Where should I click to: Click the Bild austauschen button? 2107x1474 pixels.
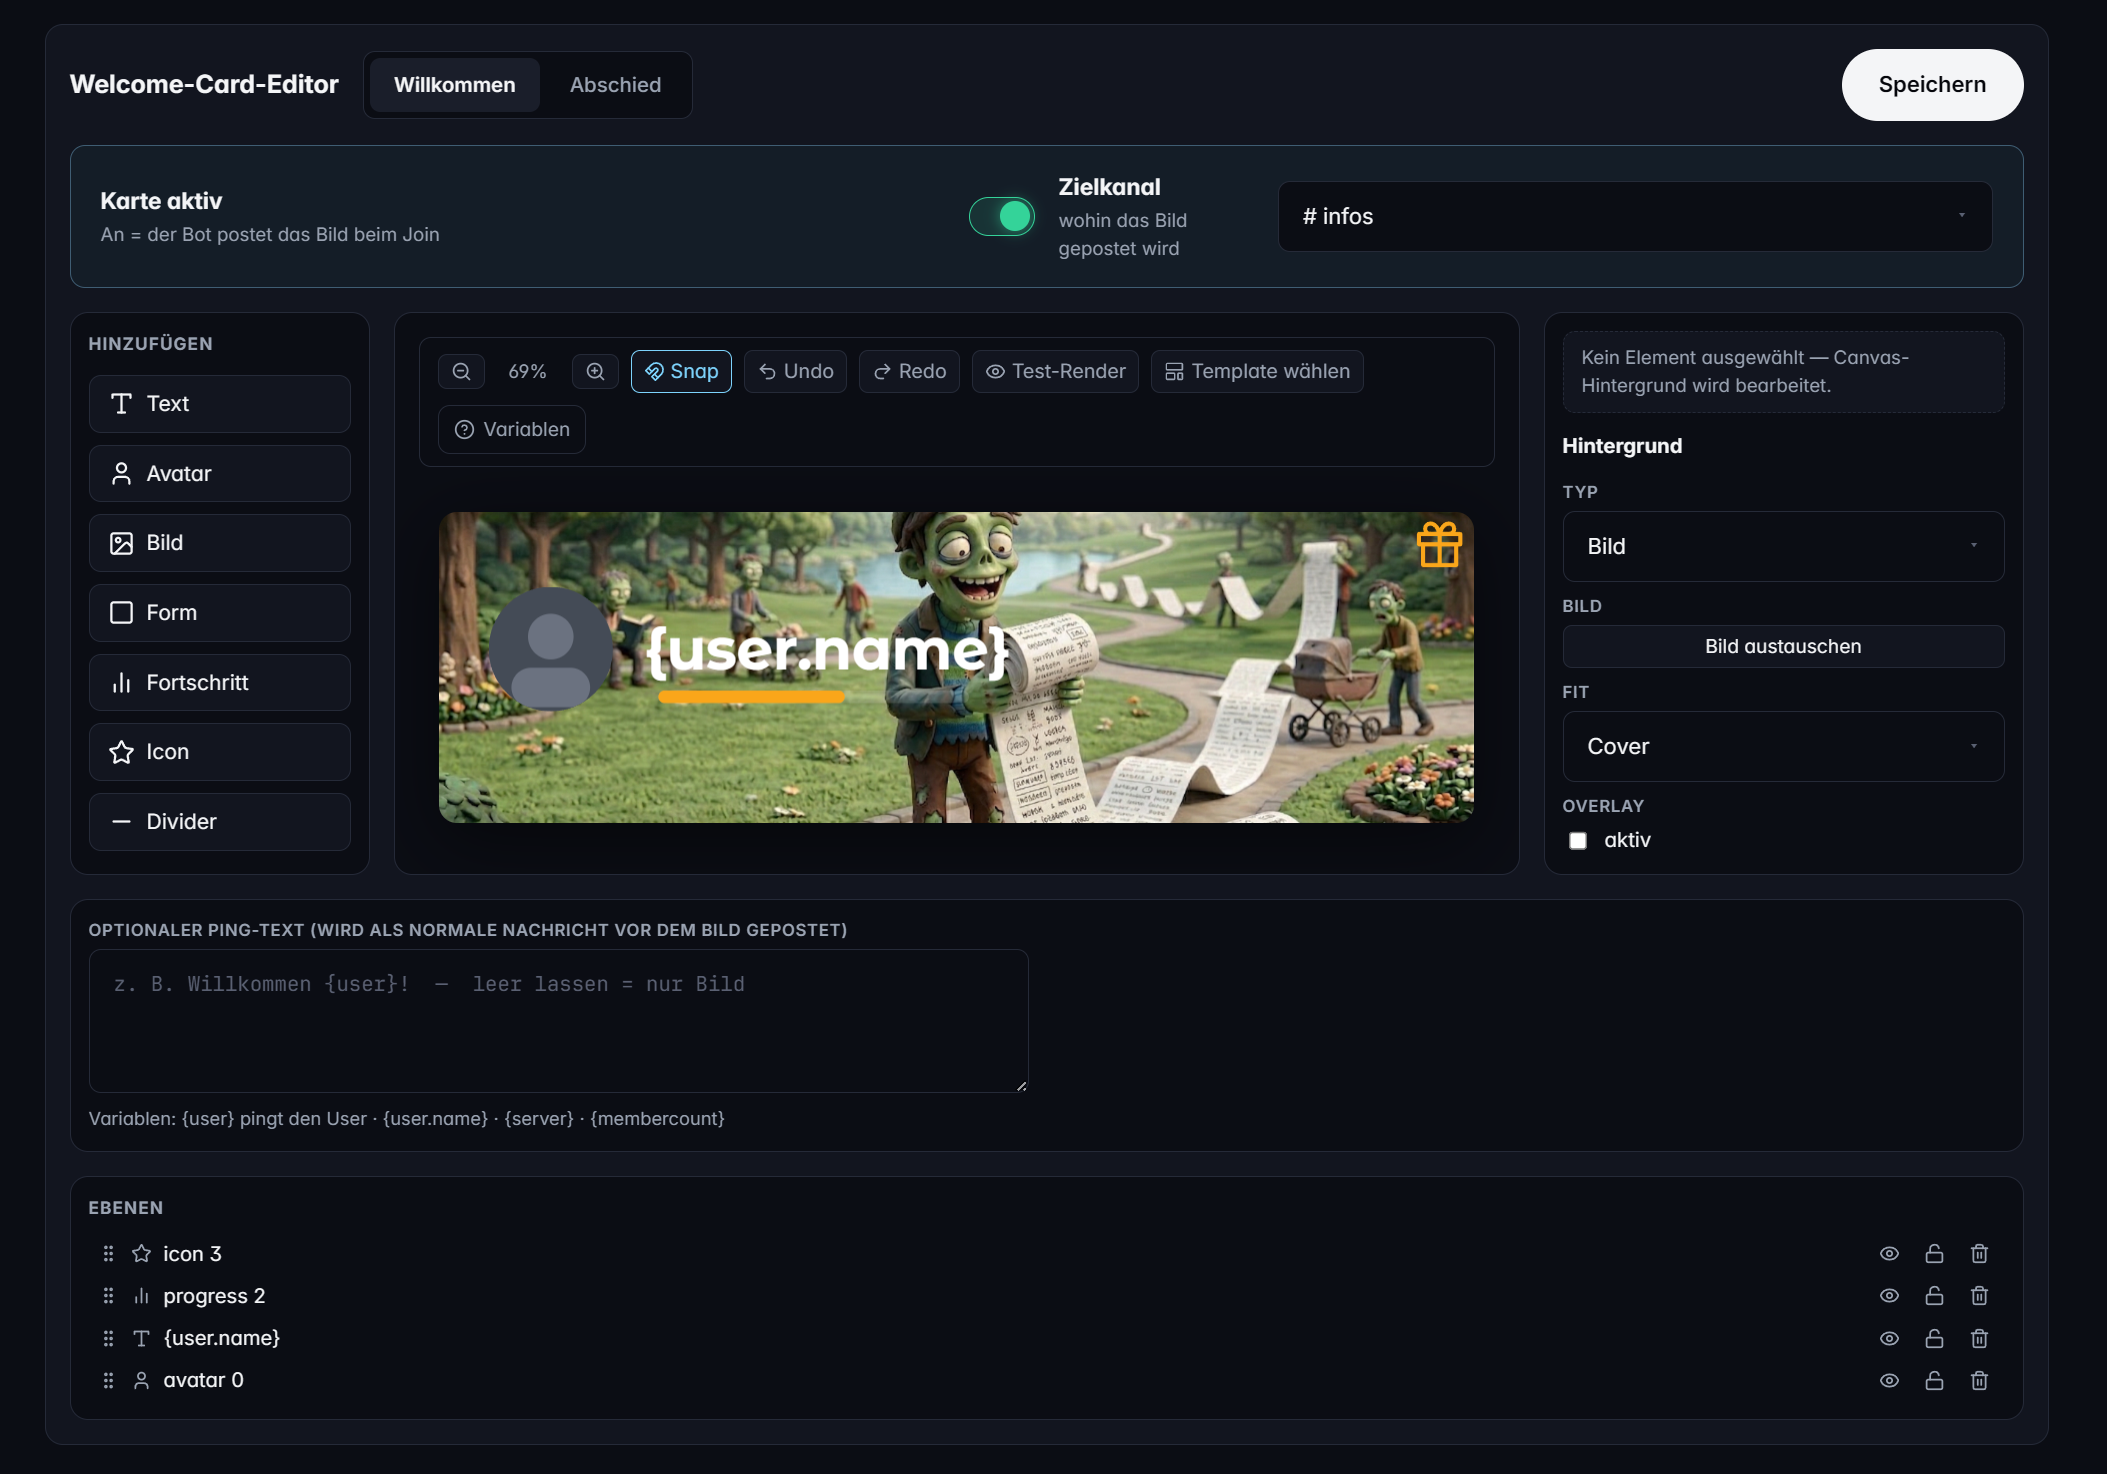[x=1782, y=646]
